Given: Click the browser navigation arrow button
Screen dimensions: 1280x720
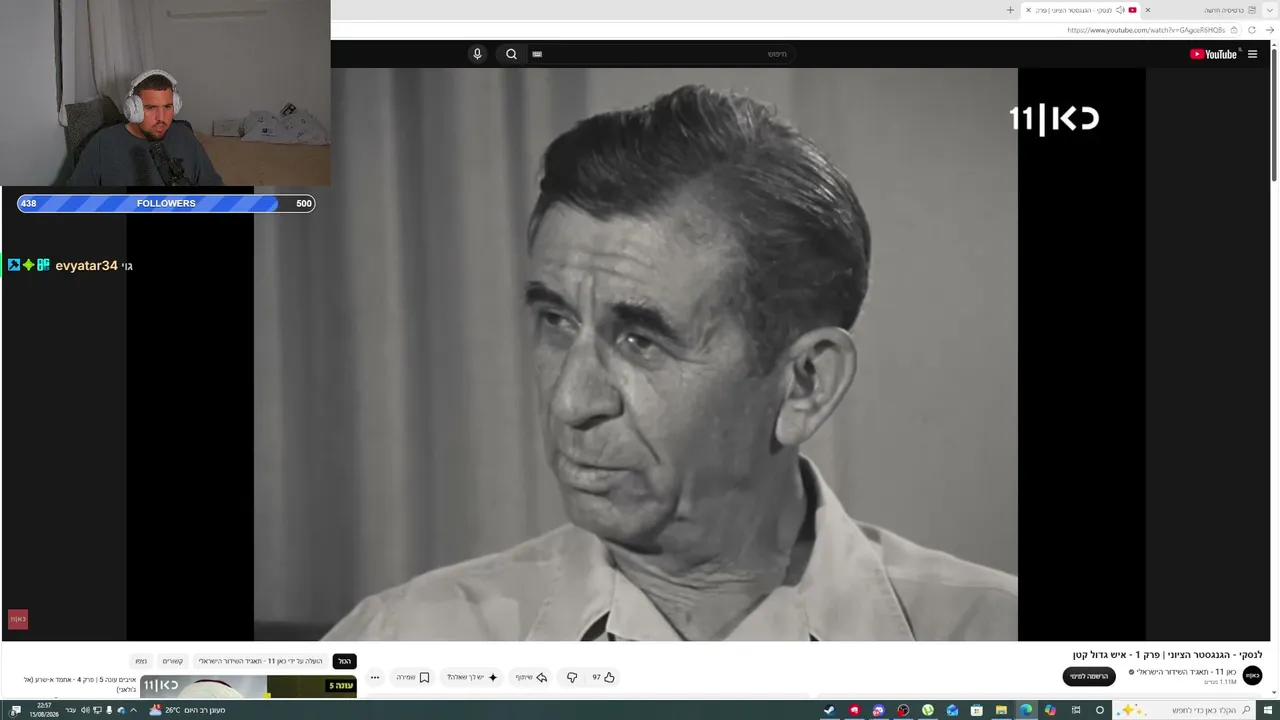Looking at the screenshot, I should 1270,30.
